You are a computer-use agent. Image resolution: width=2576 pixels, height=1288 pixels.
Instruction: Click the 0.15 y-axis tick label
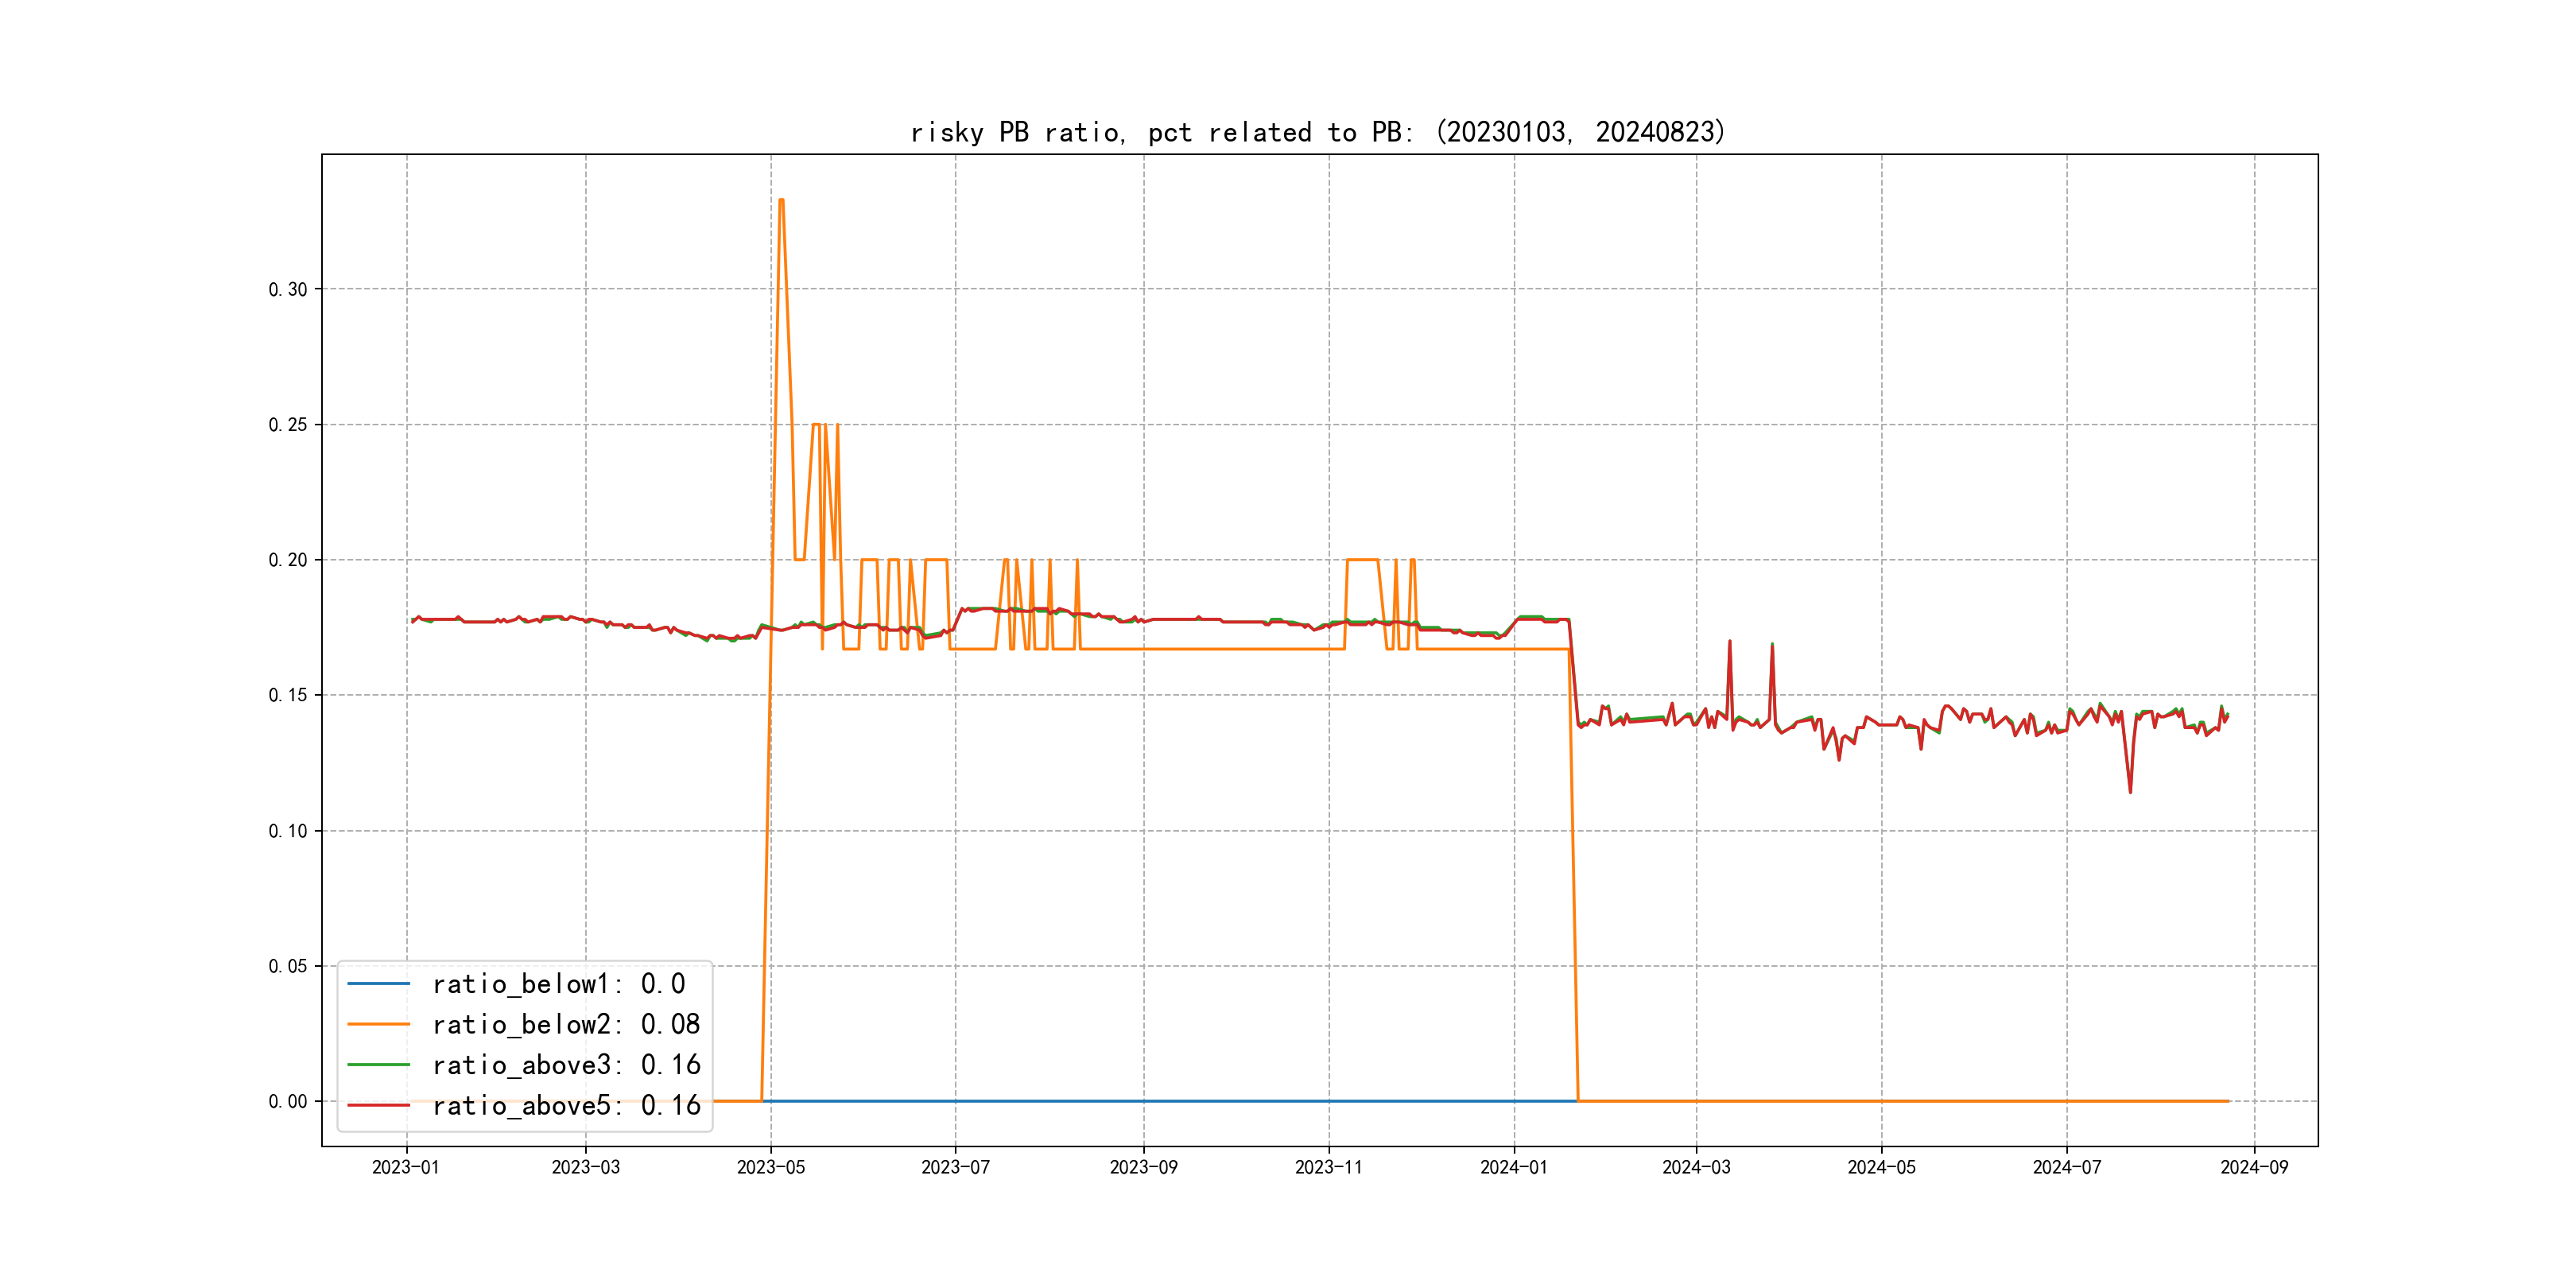(287, 695)
